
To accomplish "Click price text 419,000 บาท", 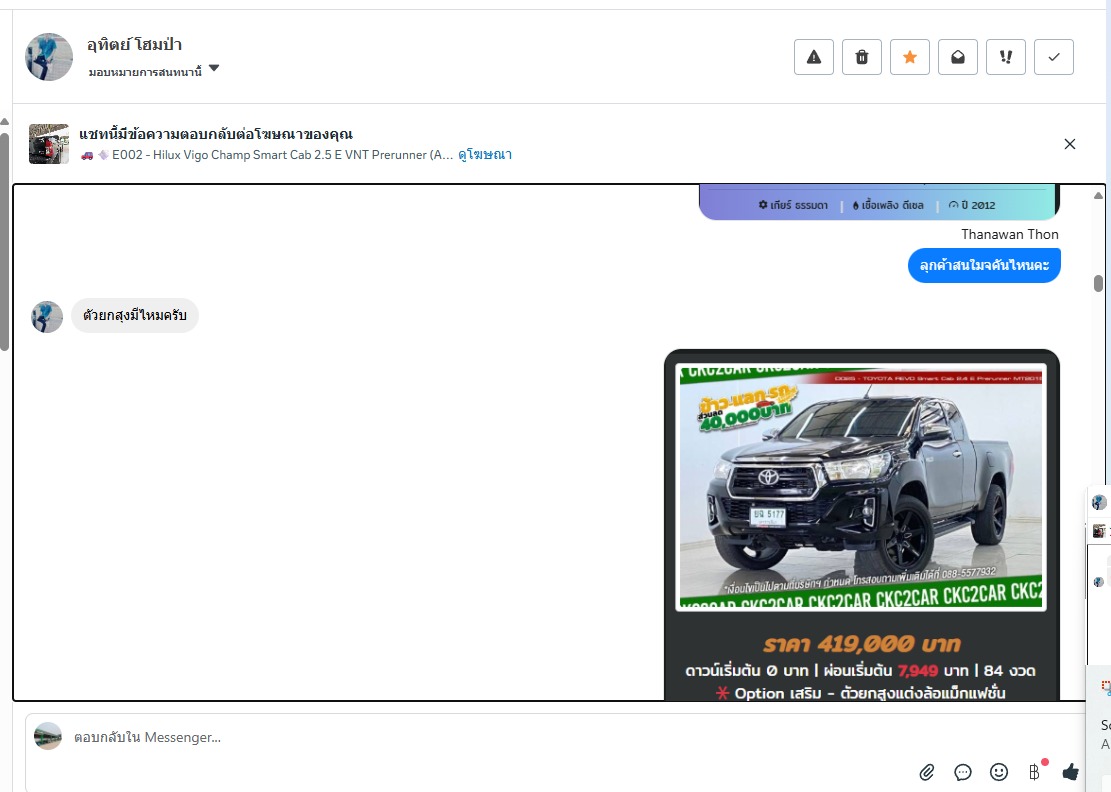I will [862, 644].
